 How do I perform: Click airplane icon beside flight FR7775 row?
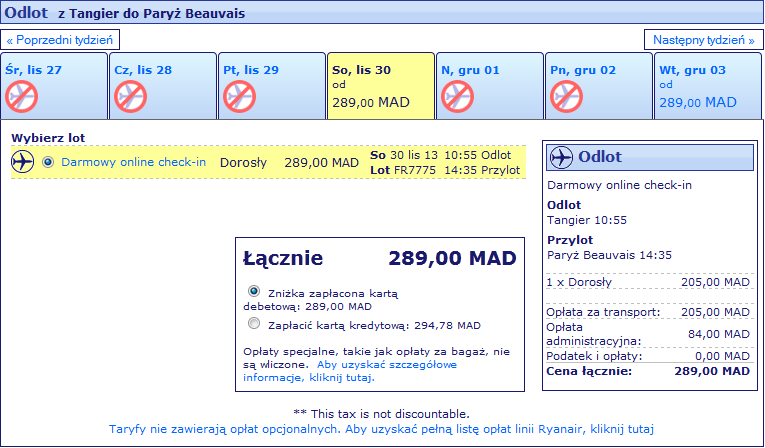click(x=22, y=162)
